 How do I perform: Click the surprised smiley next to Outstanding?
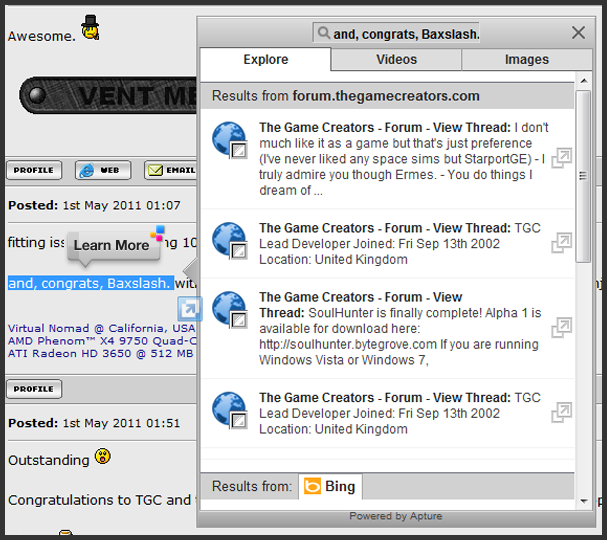point(103,456)
